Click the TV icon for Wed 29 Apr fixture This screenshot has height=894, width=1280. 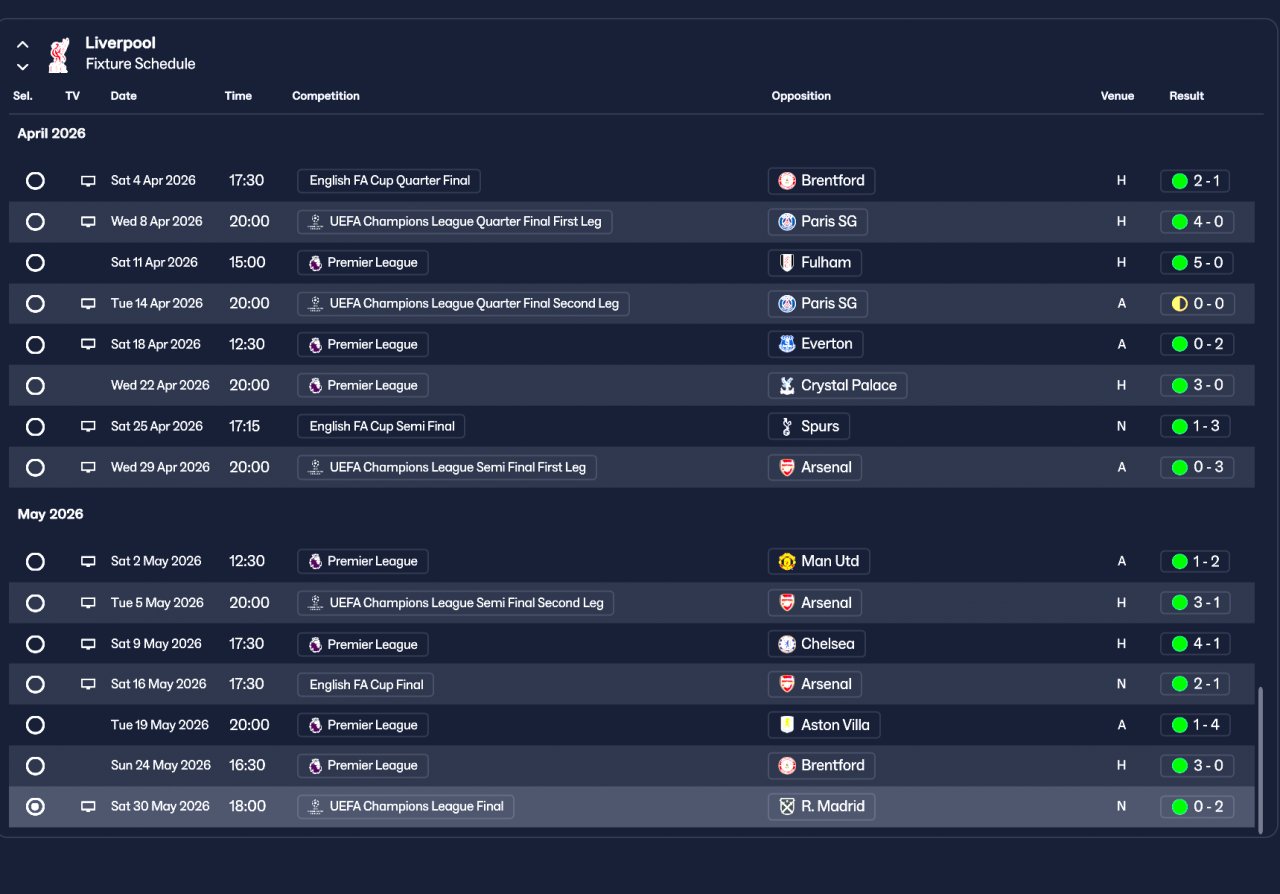click(x=88, y=468)
